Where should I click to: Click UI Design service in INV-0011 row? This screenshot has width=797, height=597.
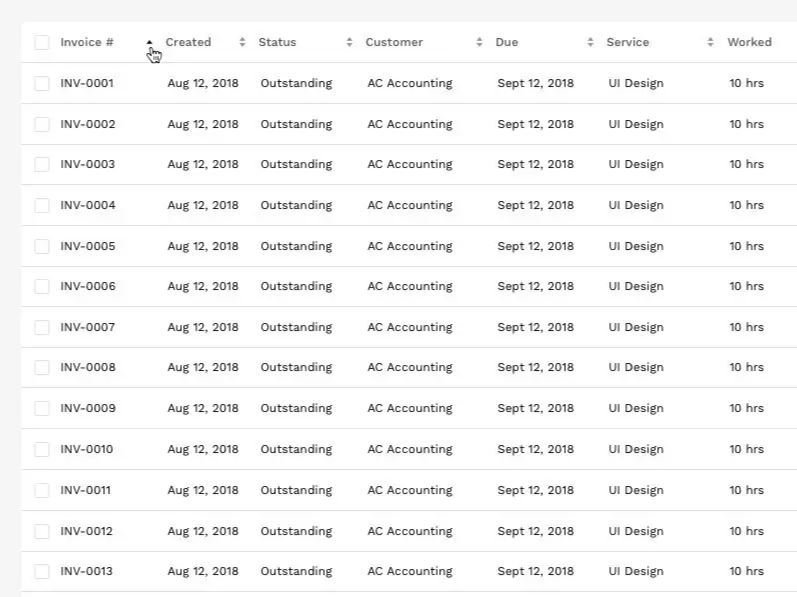click(x=636, y=490)
